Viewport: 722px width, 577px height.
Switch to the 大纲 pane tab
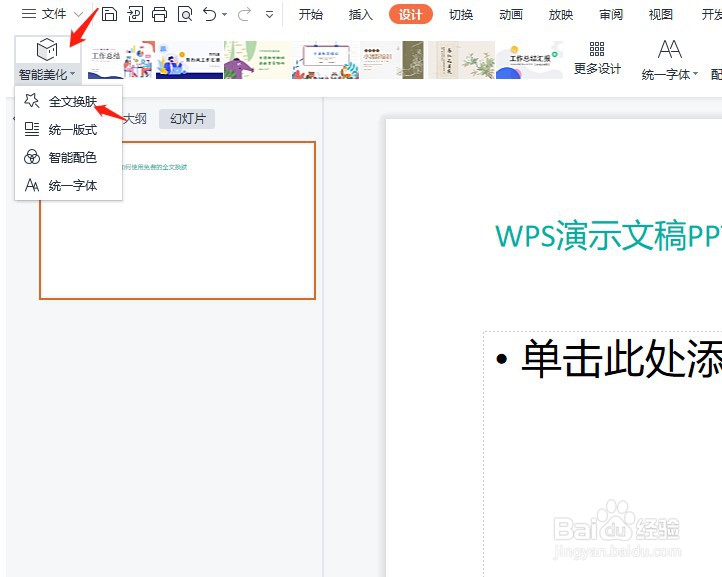coord(135,119)
